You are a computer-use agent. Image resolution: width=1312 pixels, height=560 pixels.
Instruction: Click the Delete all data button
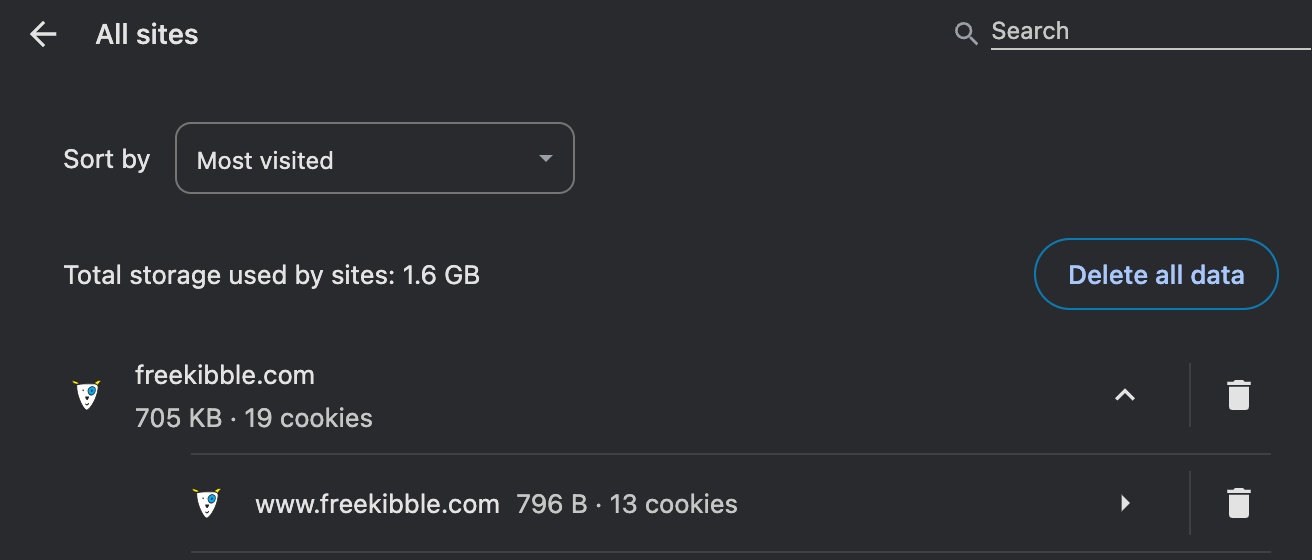1156,274
